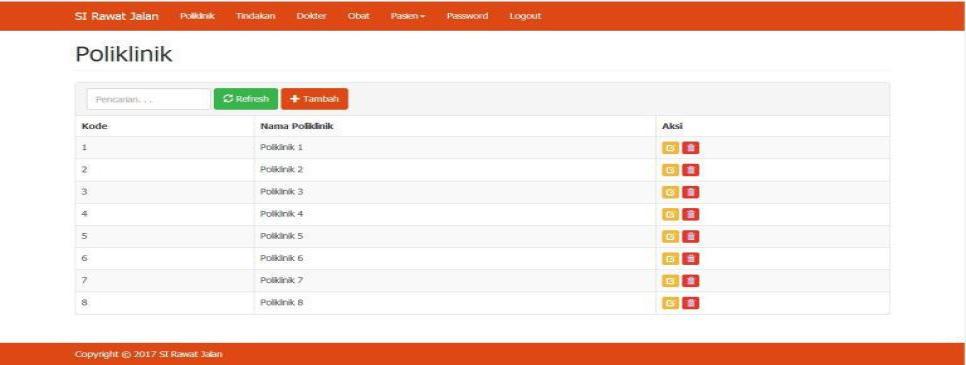Select Logout in the navbar

525,16
